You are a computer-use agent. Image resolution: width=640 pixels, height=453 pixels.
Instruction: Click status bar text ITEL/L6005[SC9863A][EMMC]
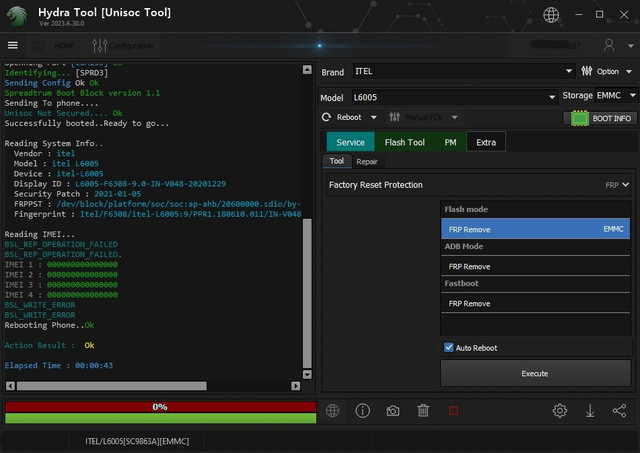pyautogui.click(x=137, y=441)
